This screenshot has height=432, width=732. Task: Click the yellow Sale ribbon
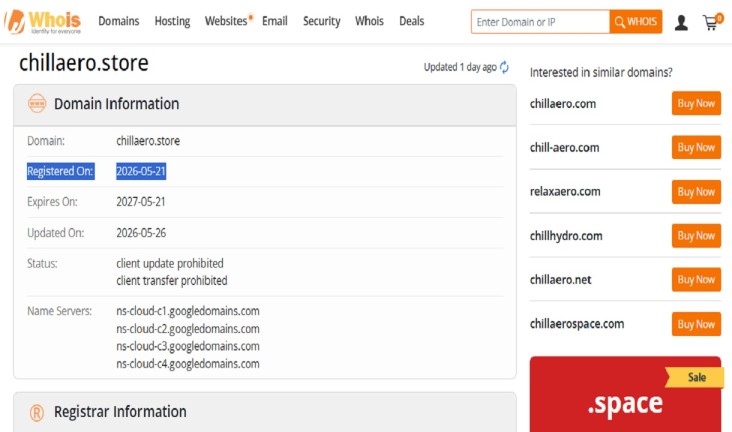click(695, 377)
